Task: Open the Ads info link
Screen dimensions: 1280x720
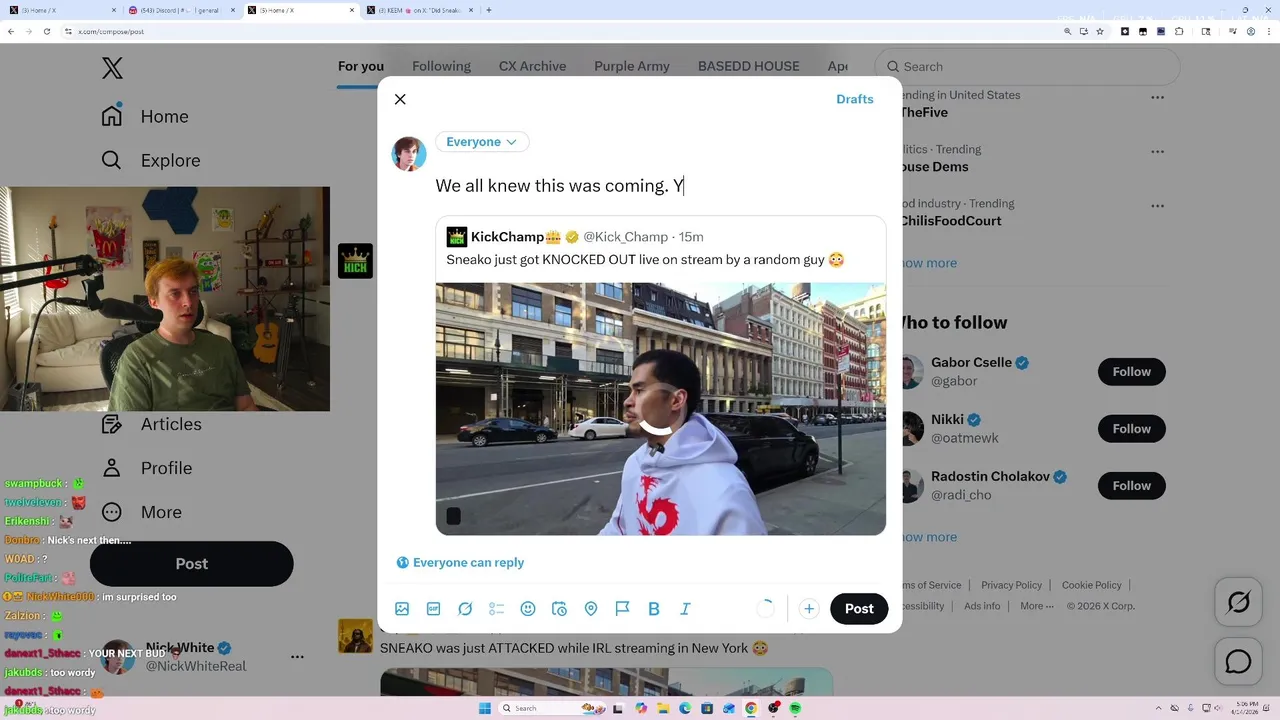Action: tap(982, 606)
